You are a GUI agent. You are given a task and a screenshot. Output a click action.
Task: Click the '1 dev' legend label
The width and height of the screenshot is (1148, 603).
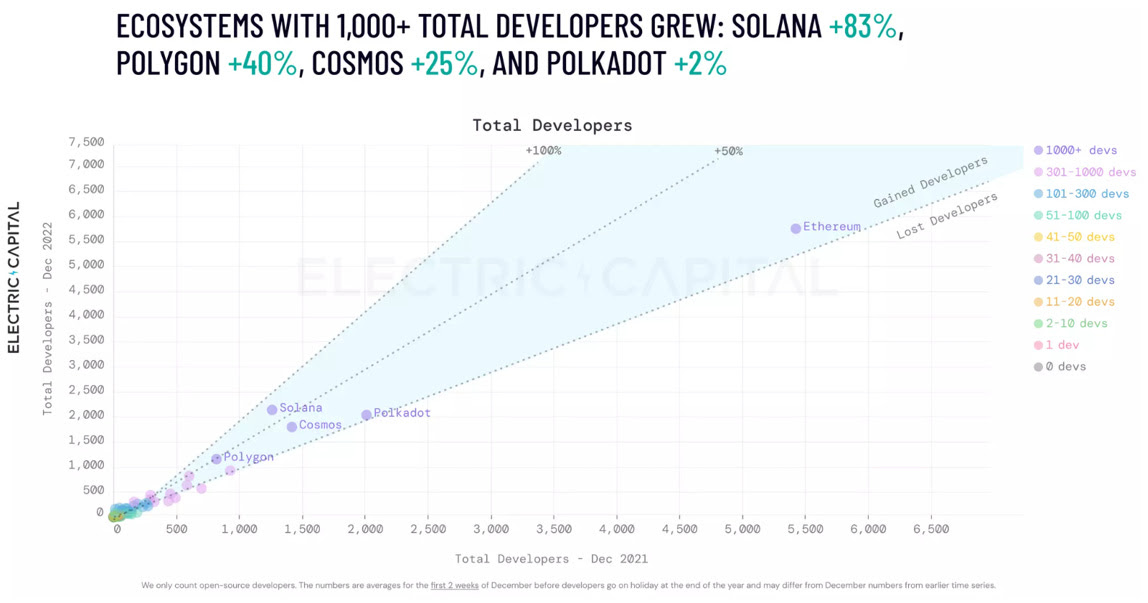pyautogui.click(x=1062, y=345)
